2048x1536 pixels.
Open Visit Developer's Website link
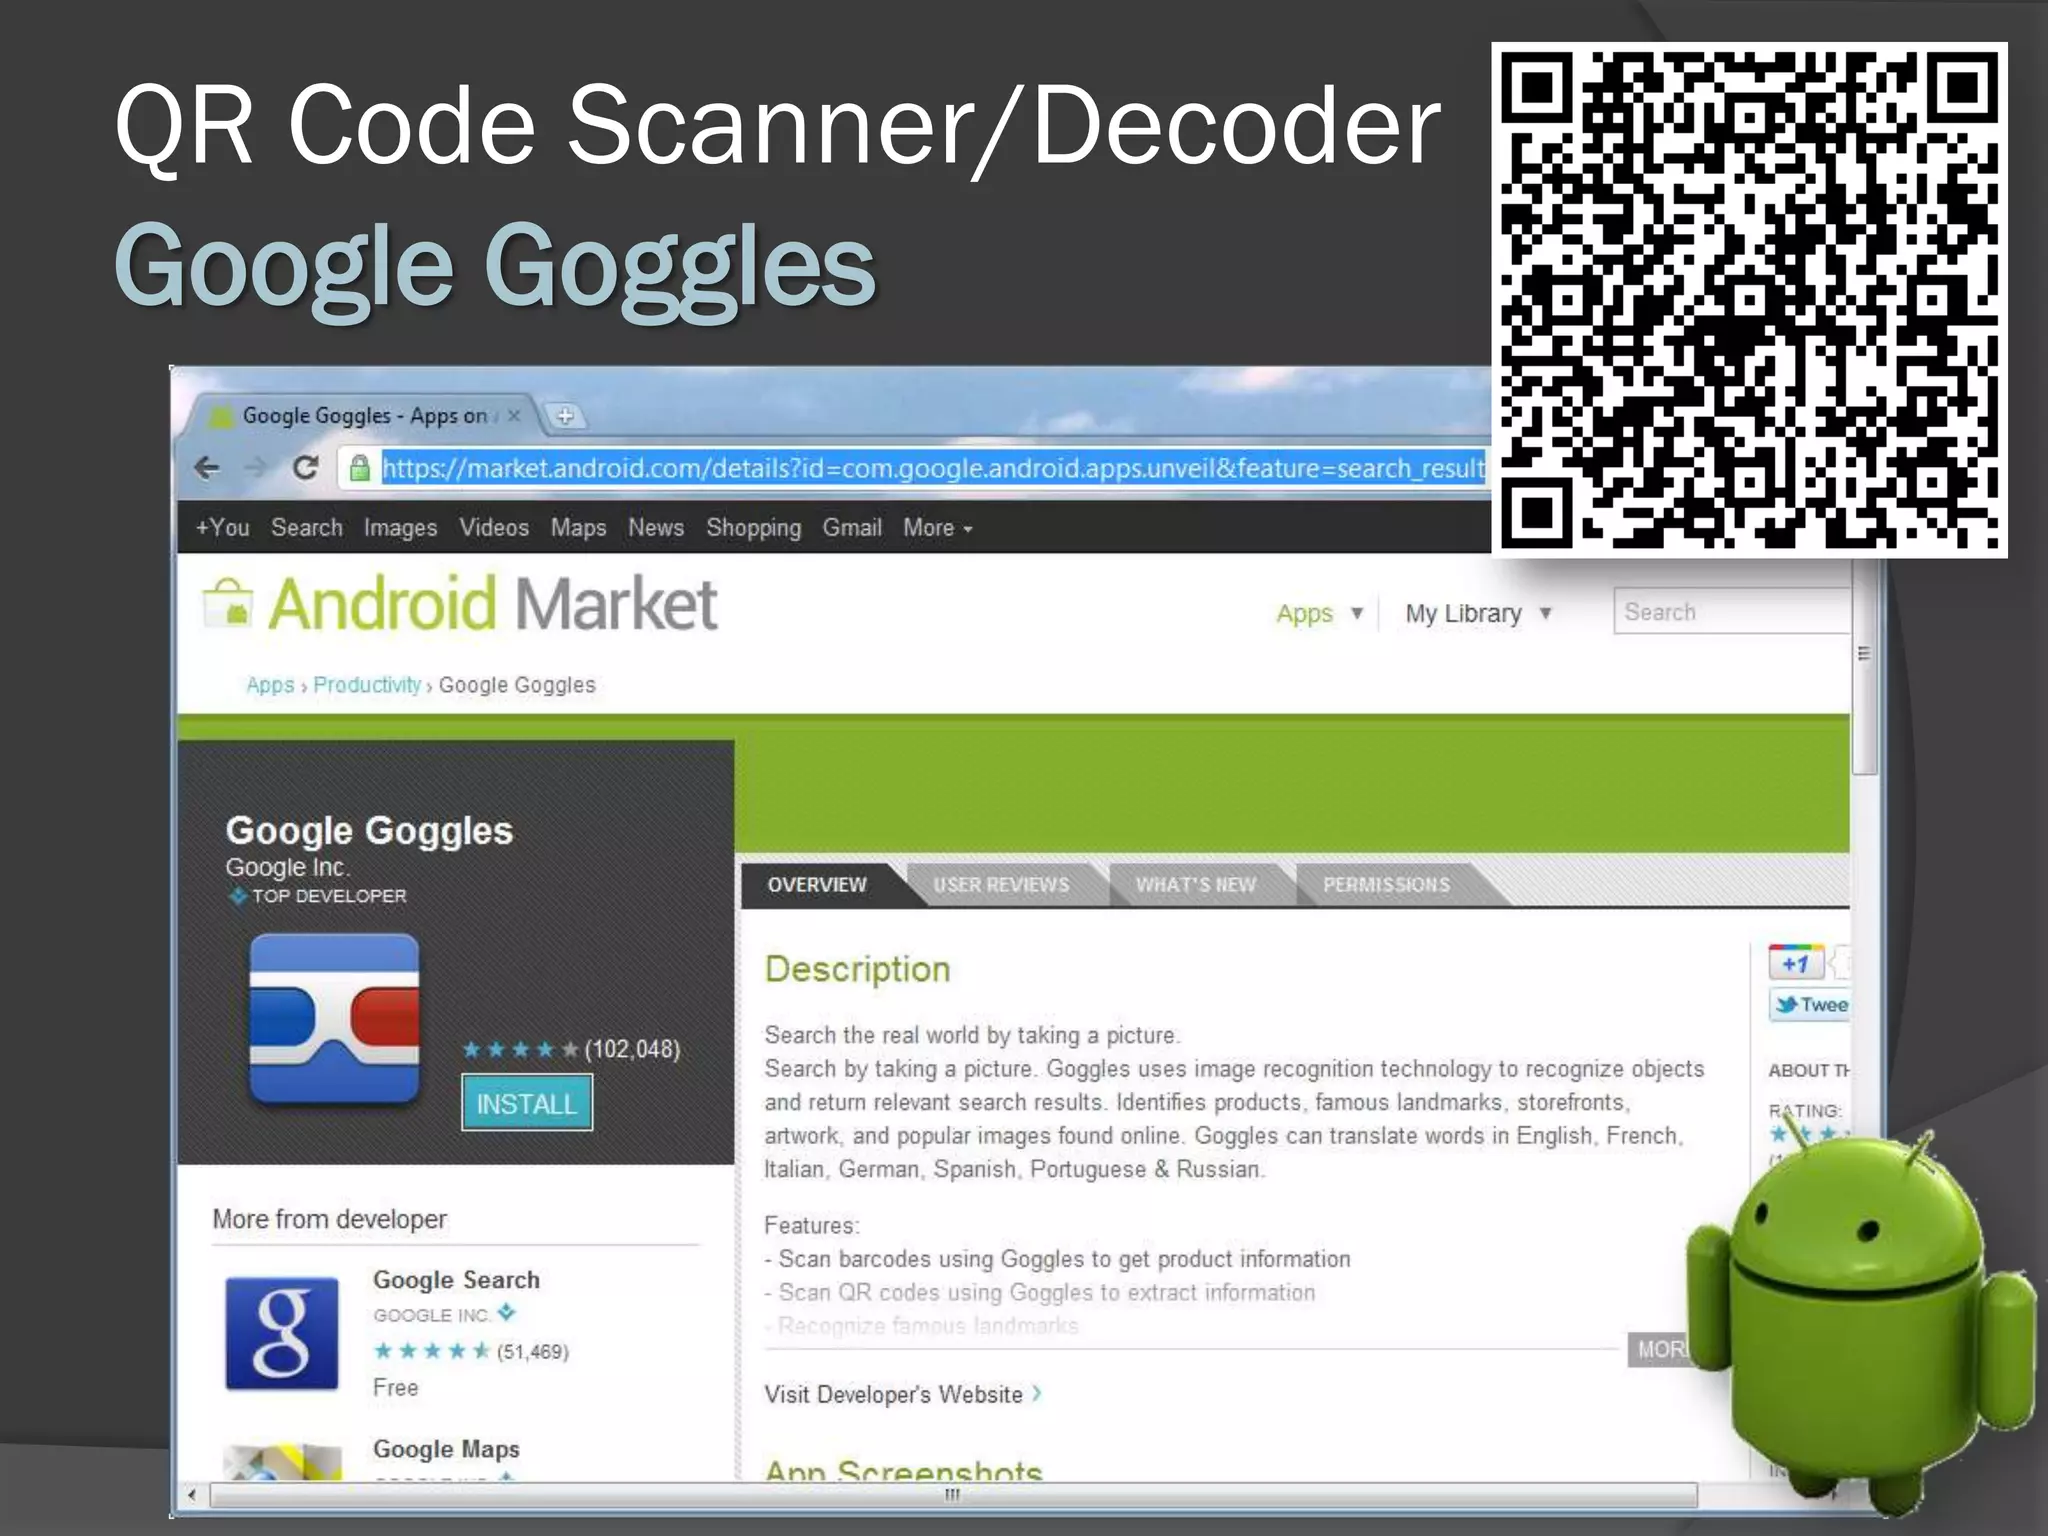click(x=902, y=1394)
